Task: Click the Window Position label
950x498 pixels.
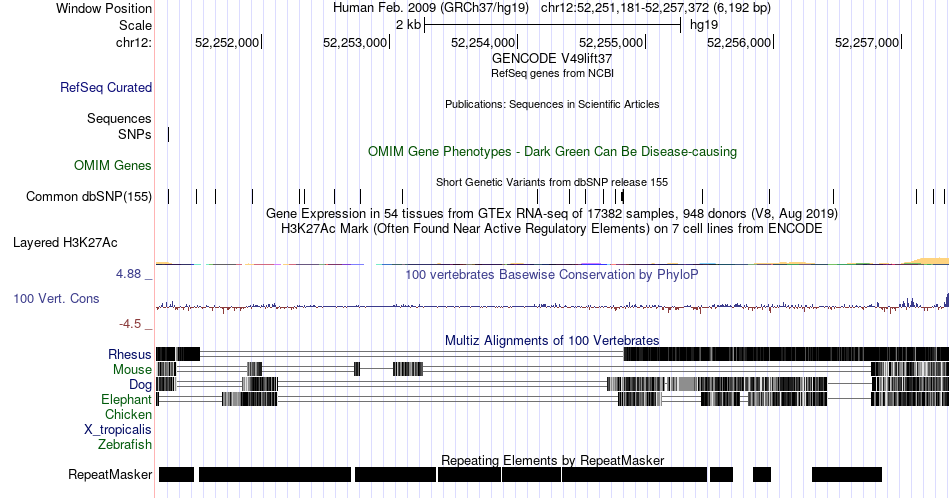Action: coord(104,8)
